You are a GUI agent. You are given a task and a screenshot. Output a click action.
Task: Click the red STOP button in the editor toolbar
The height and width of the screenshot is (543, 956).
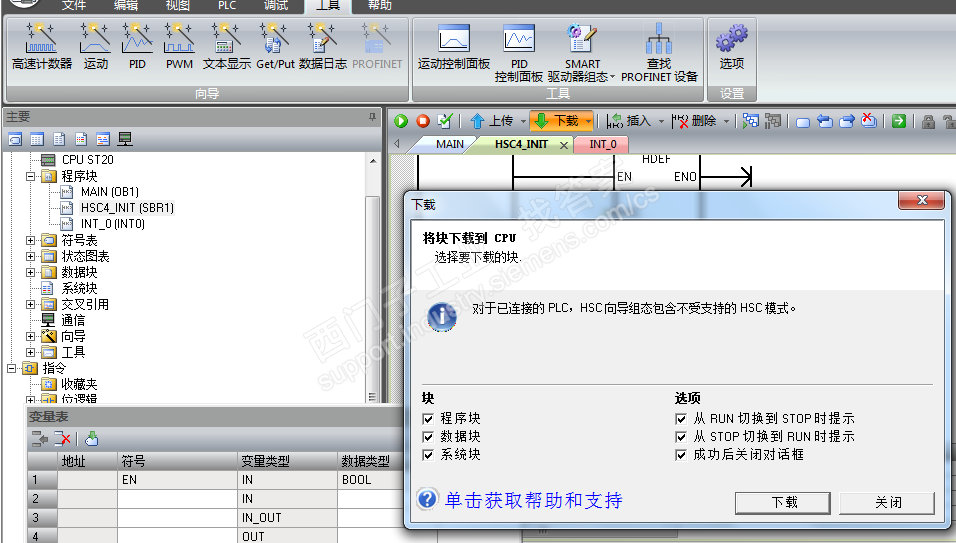click(423, 121)
